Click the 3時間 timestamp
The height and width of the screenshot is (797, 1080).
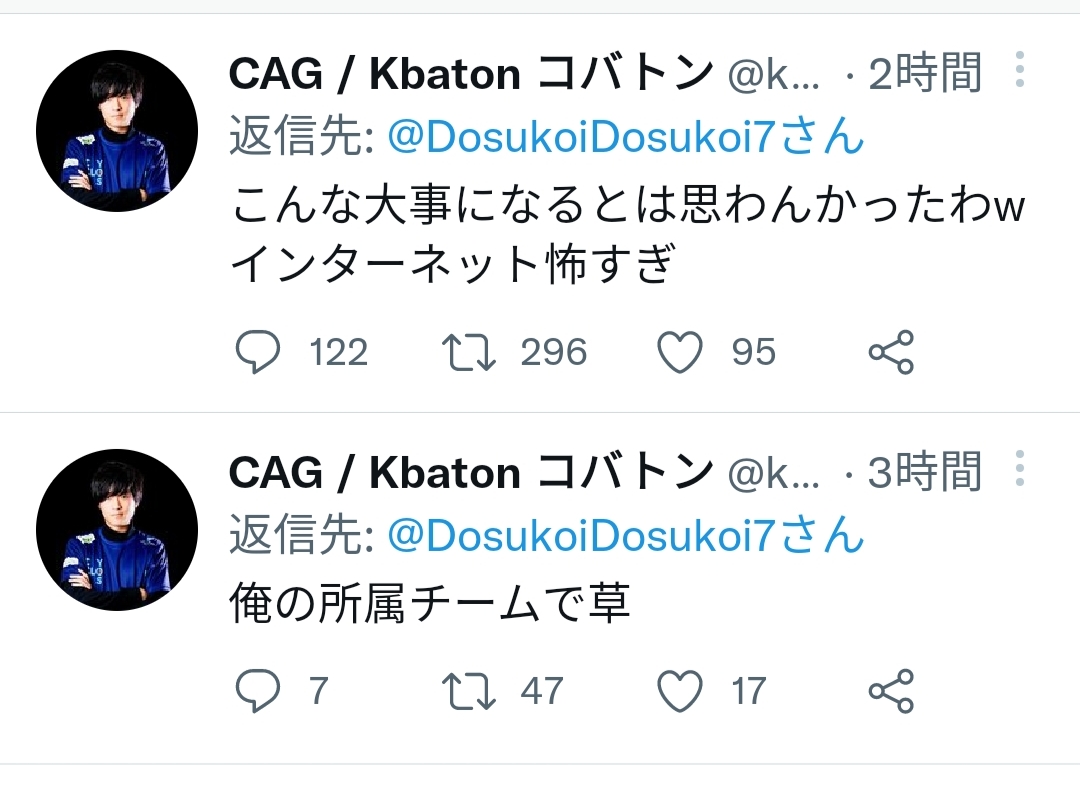pyautogui.click(x=924, y=472)
